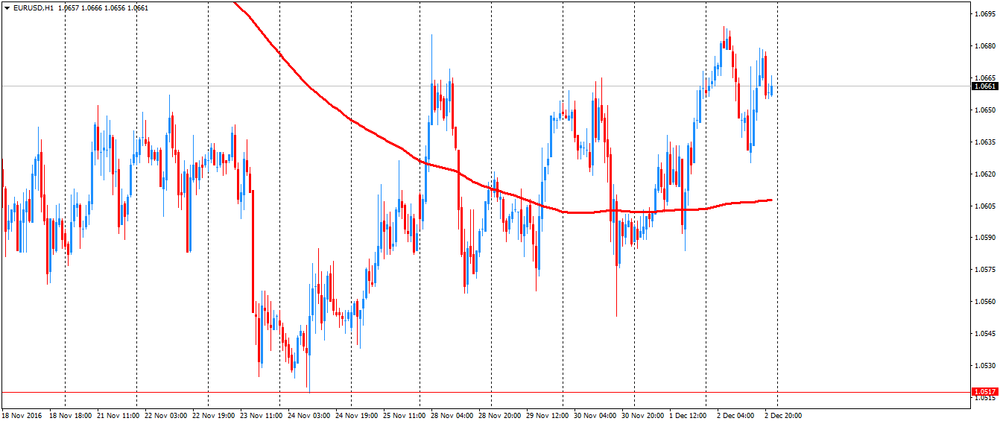Click the 1.0635 price axis label
The height and width of the screenshot is (424, 1000).
984,142
